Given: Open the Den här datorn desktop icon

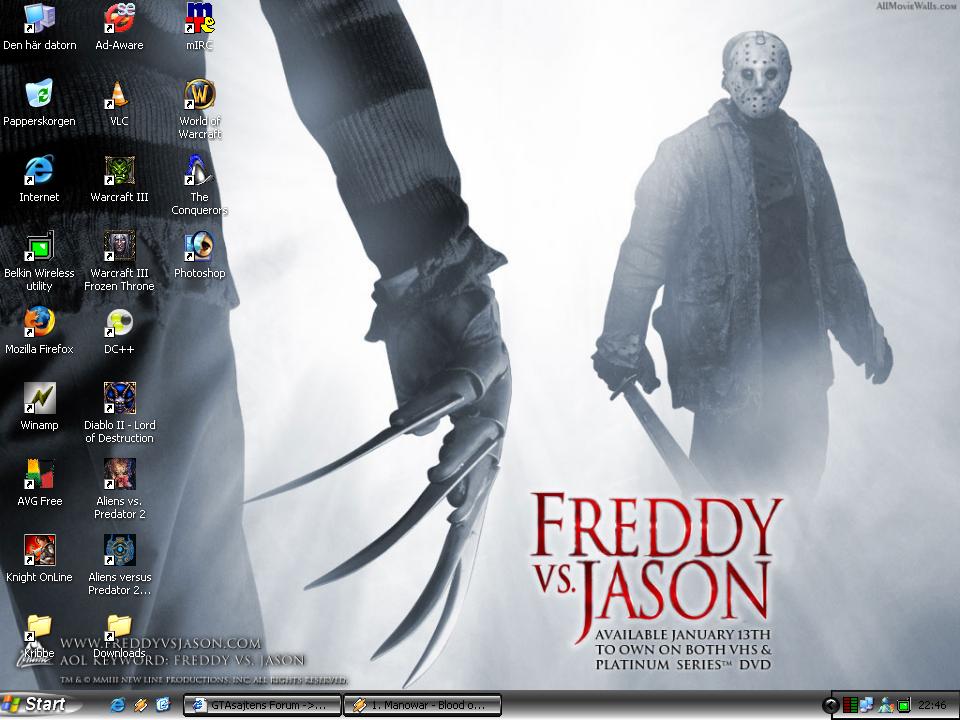Looking at the screenshot, I should pyautogui.click(x=40, y=28).
